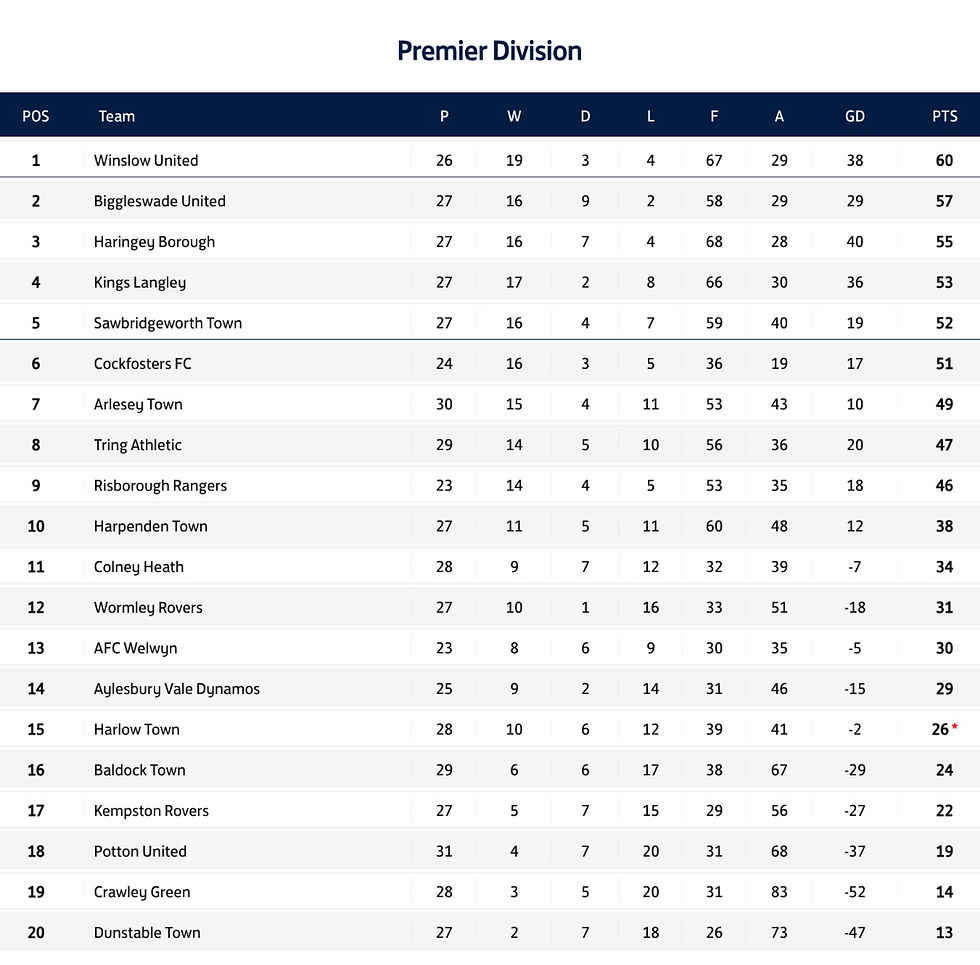Click the Tring Athletic team name

click(138, 445)
